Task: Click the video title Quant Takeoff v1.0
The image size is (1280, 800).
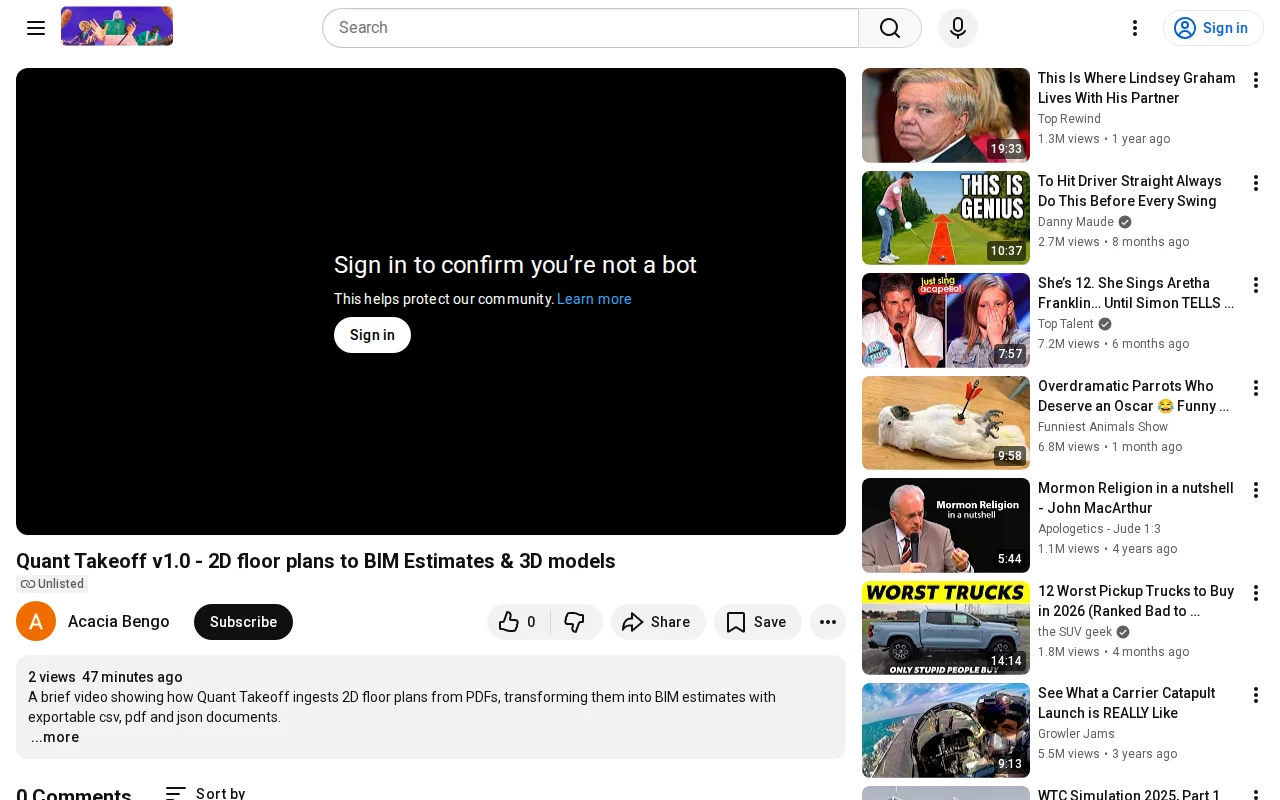Action: coord(316,561)
